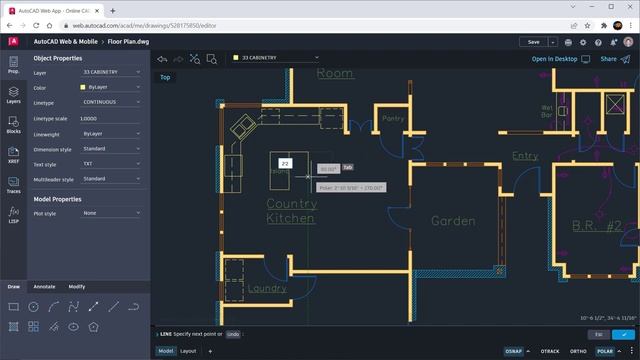640x360 pixels.
Task: Select the Polygon draw tool
Action: [93, 327]
